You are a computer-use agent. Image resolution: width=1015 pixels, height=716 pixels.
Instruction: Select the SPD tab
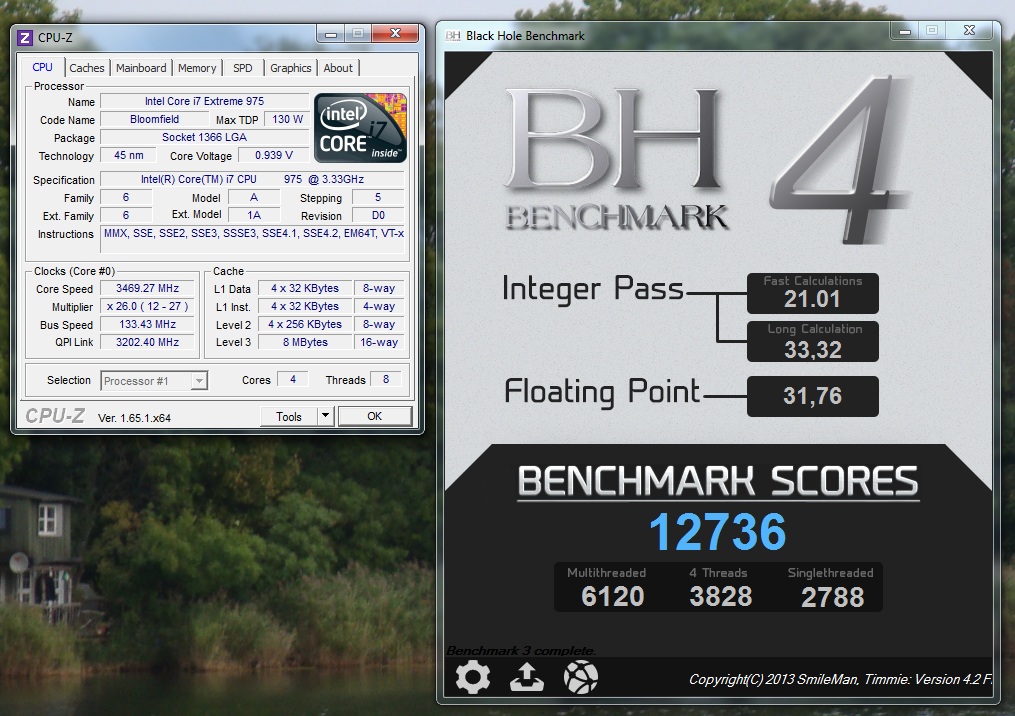point(243,68)
